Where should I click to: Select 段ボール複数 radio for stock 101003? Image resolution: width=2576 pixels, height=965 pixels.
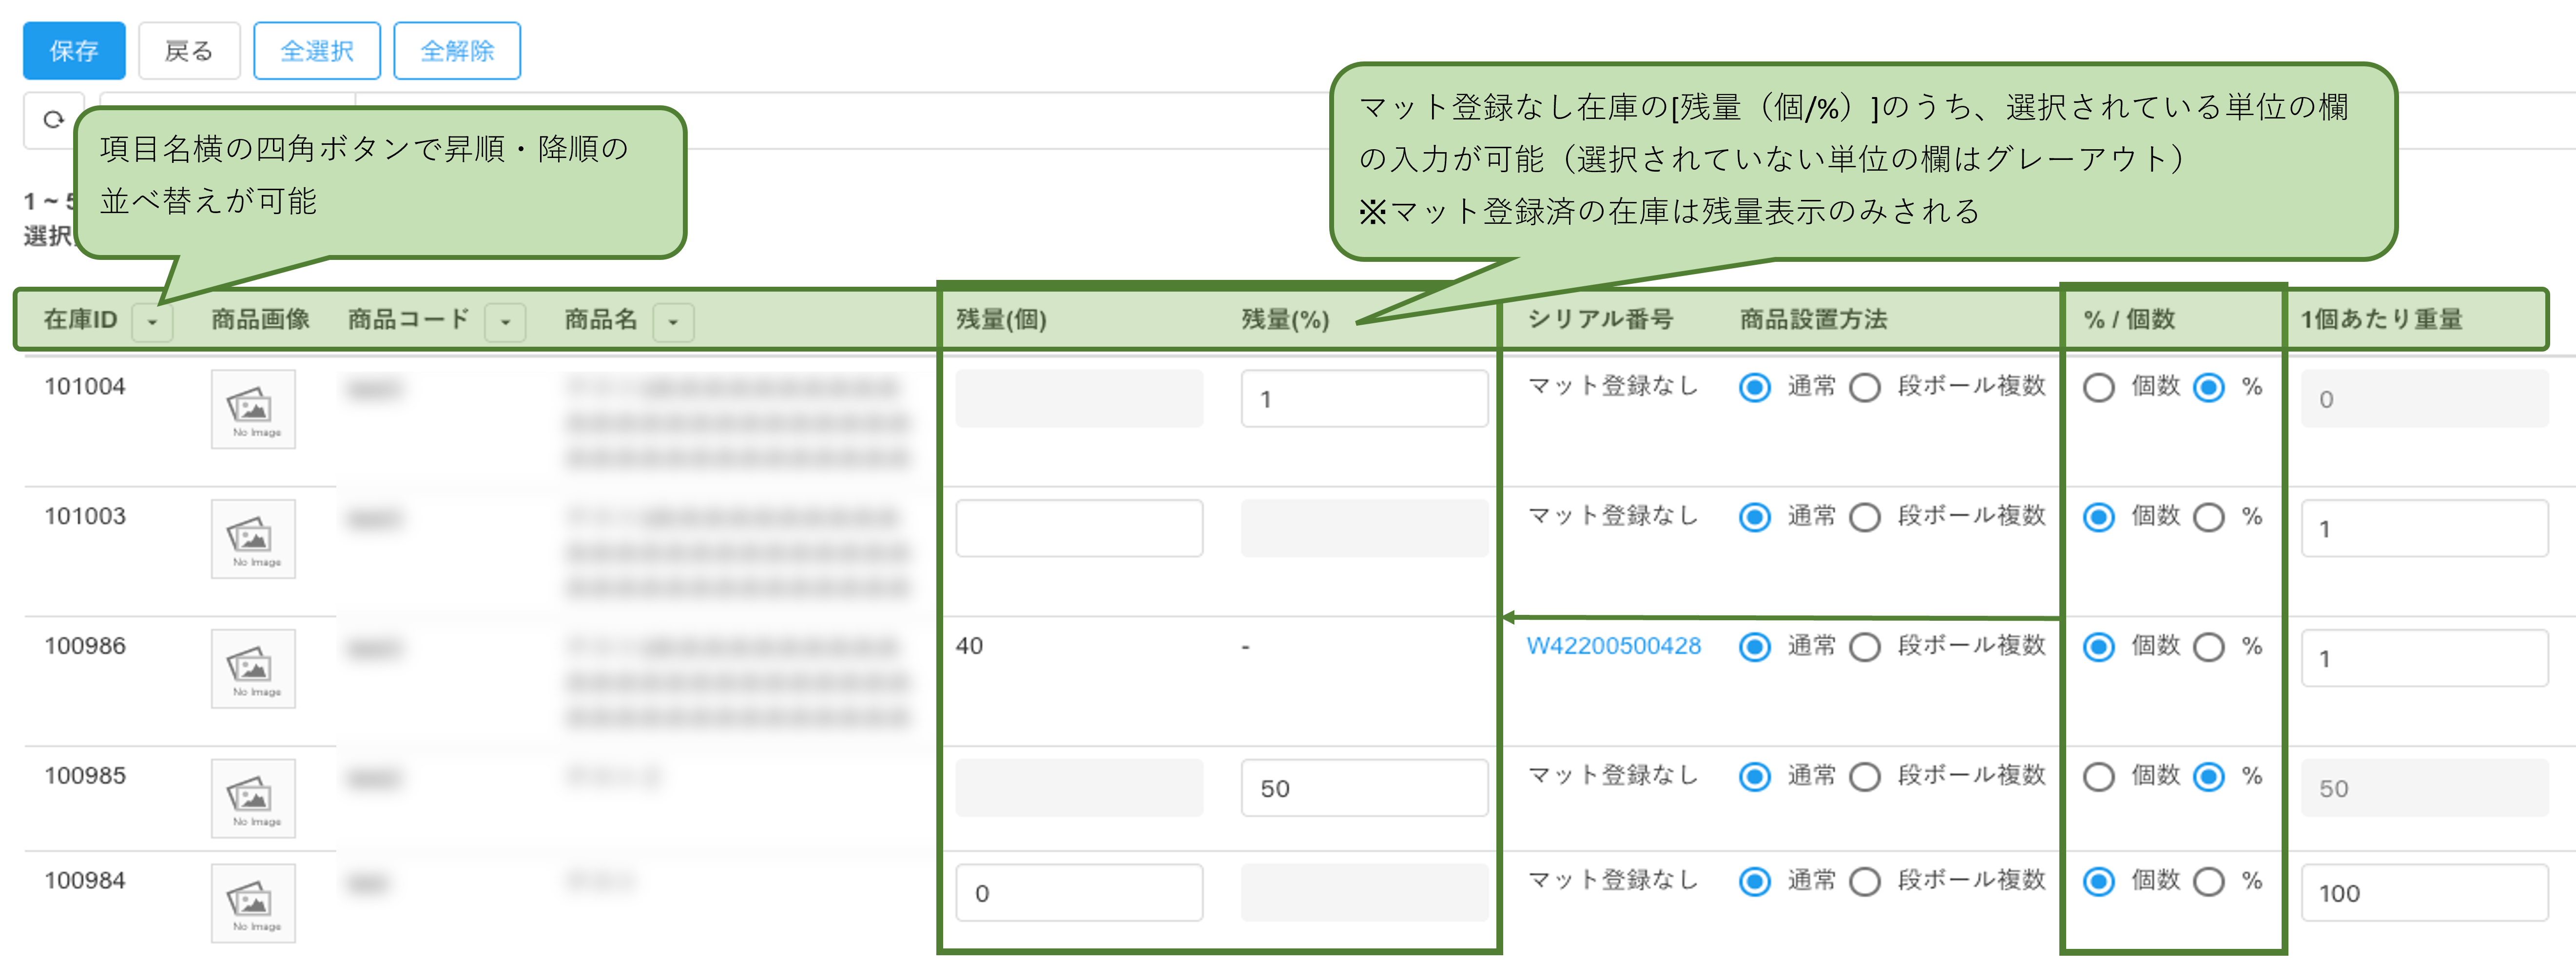pos(1864,517)
